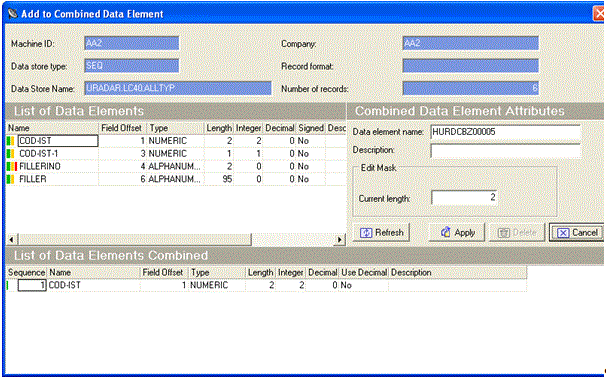Focus the Data element name field
Viewport: 606px width, 379px height.
[x=506, y=132]
